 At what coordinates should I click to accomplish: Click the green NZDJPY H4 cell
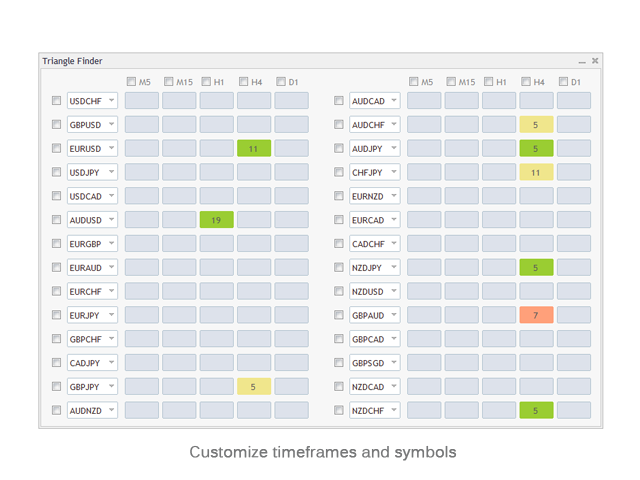536,267
